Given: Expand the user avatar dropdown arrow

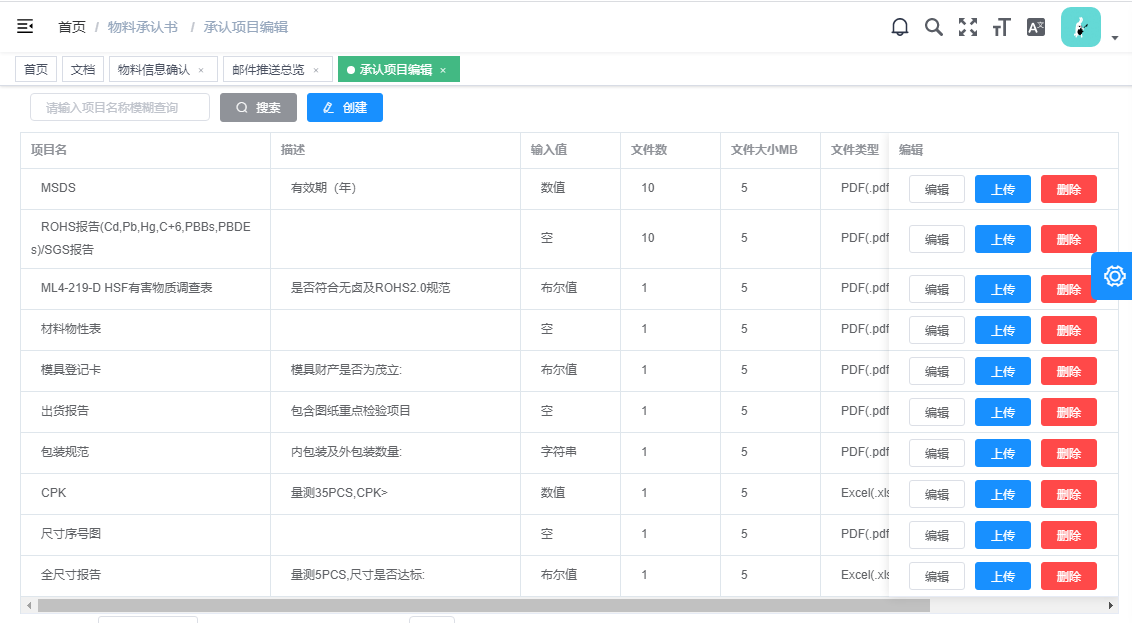Looking at the screenshot, I should 1115,39.
